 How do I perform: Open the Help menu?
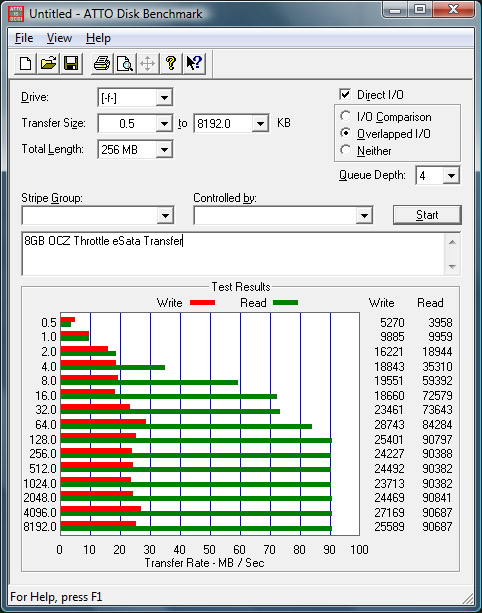(98, 38)
